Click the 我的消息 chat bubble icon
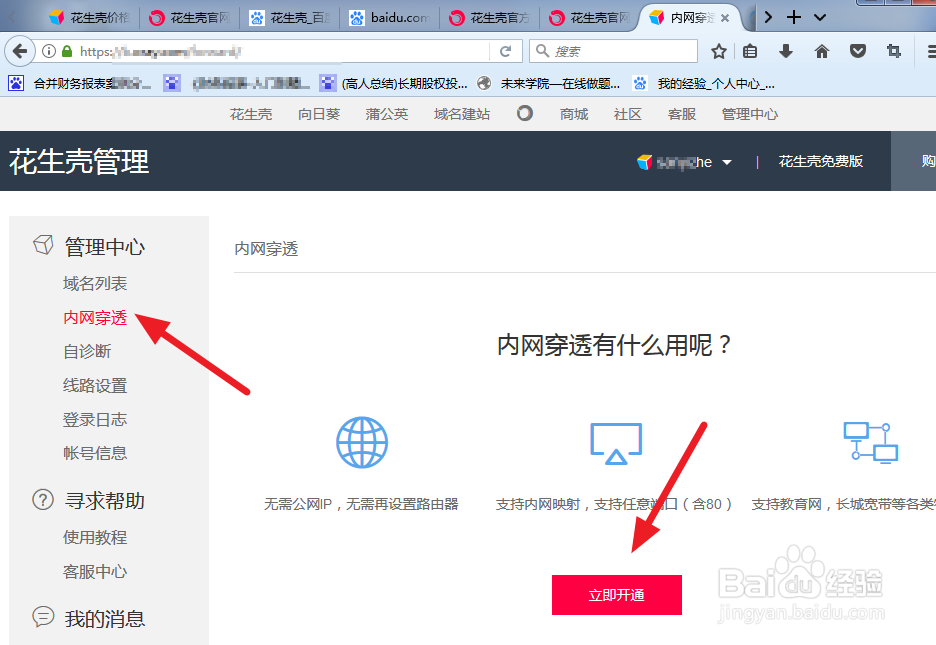 pyautogui.click(x=43, y=616)
